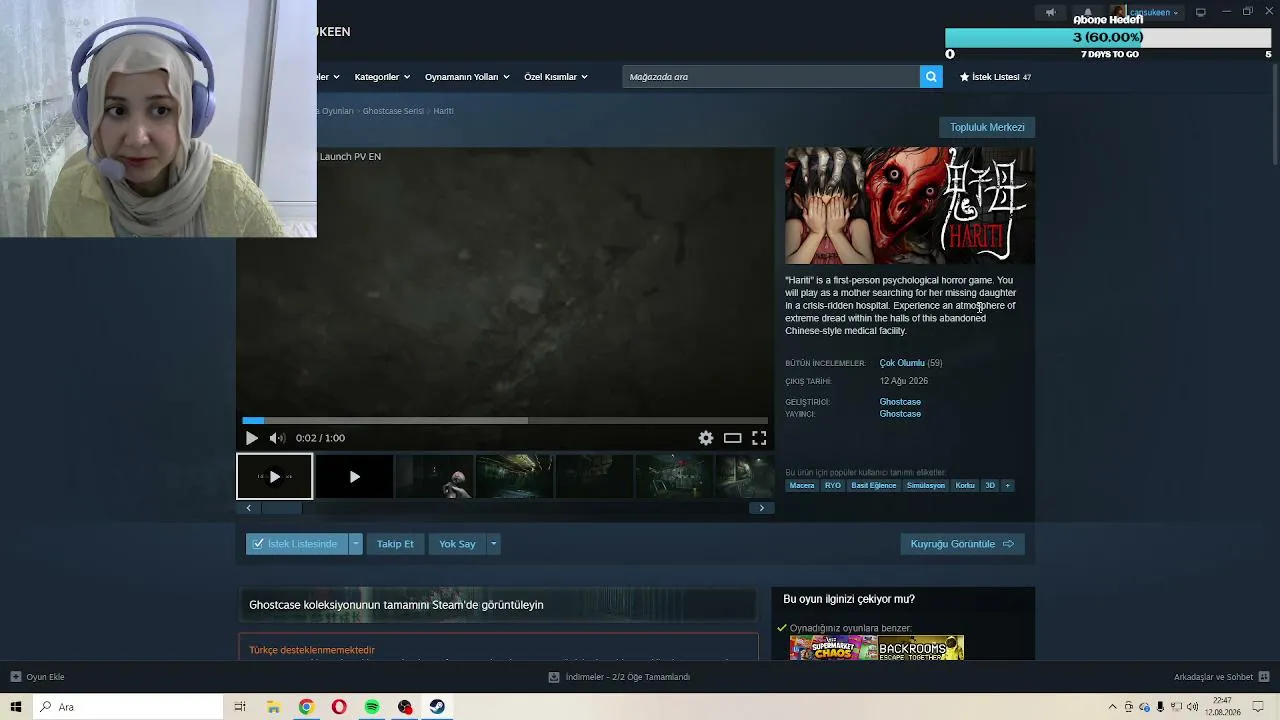Viewport: 1280px width, 720px height.
Task: Open the Oynamanın Yolları menu
Action: coord(467,77)
